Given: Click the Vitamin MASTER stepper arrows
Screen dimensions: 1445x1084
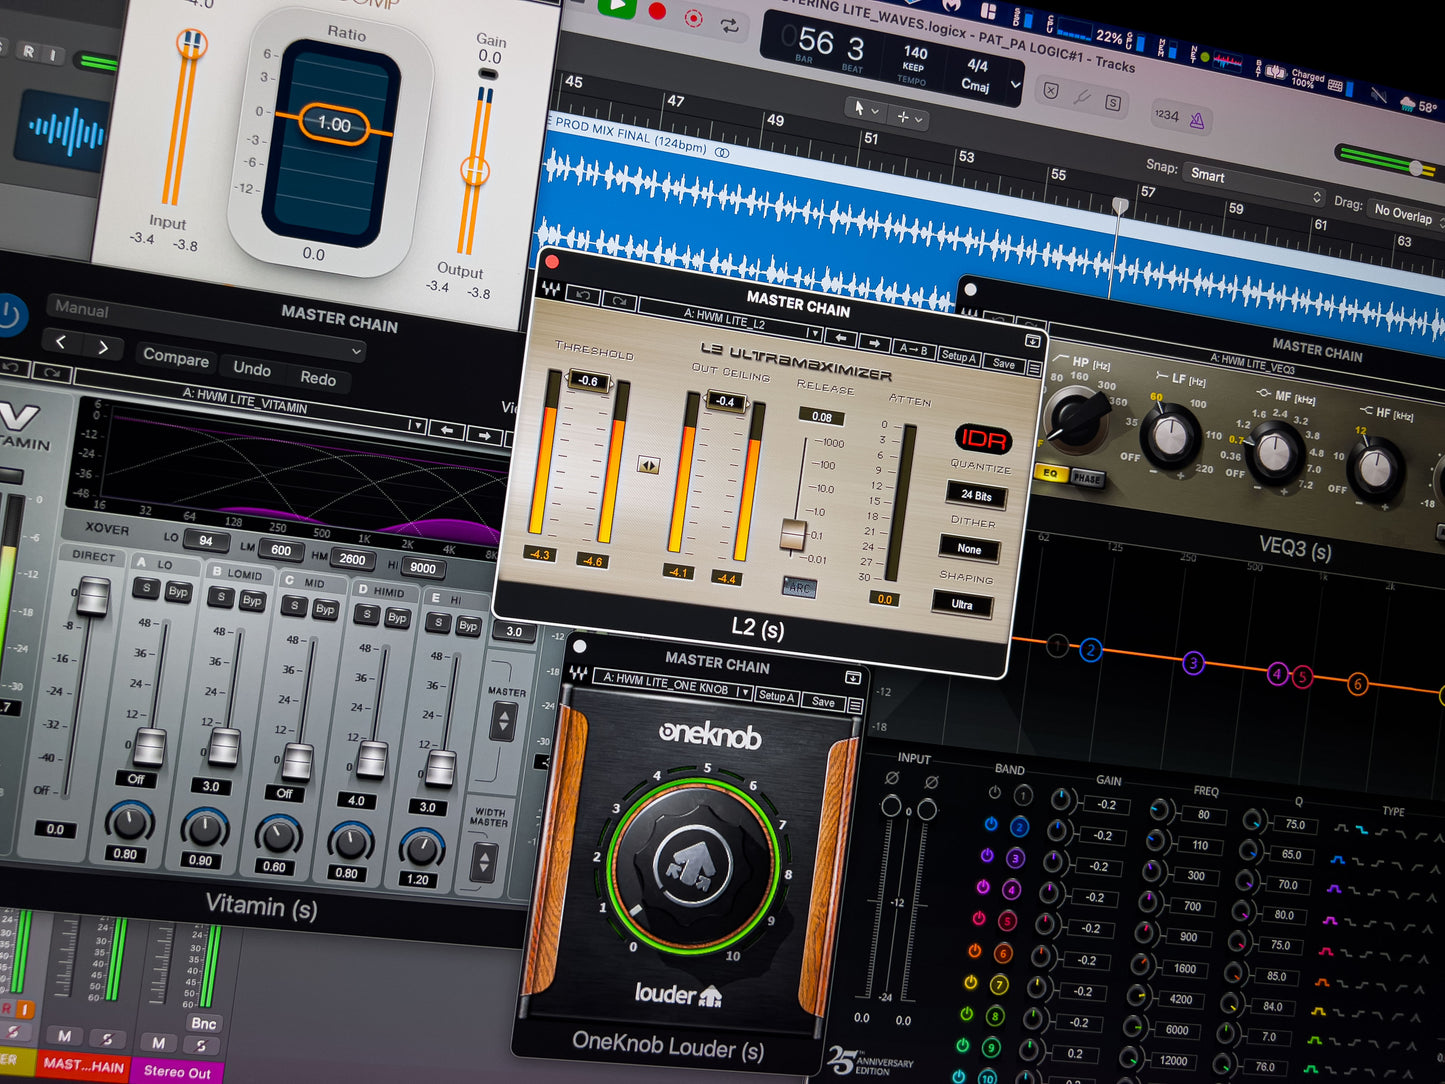Looking at the screenshot, I should click(x=503, y=721).
